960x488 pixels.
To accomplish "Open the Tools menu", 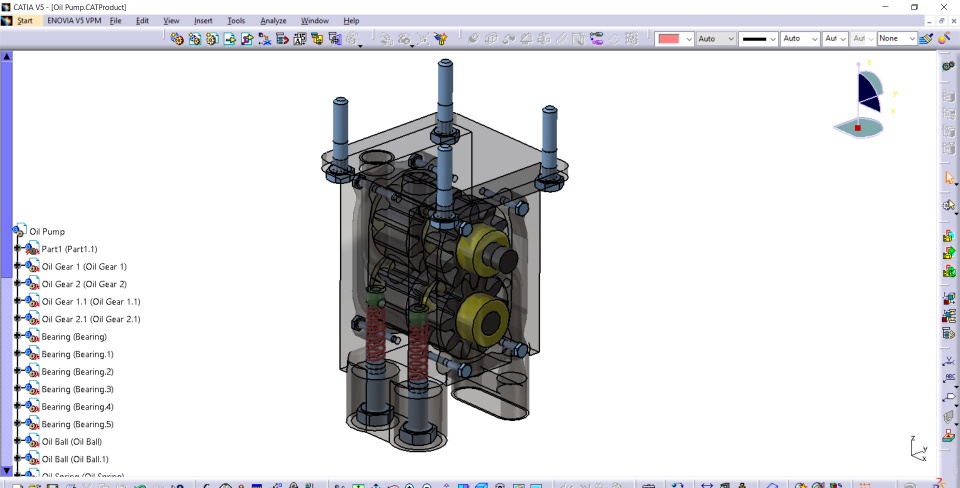I will click(236, 21).
